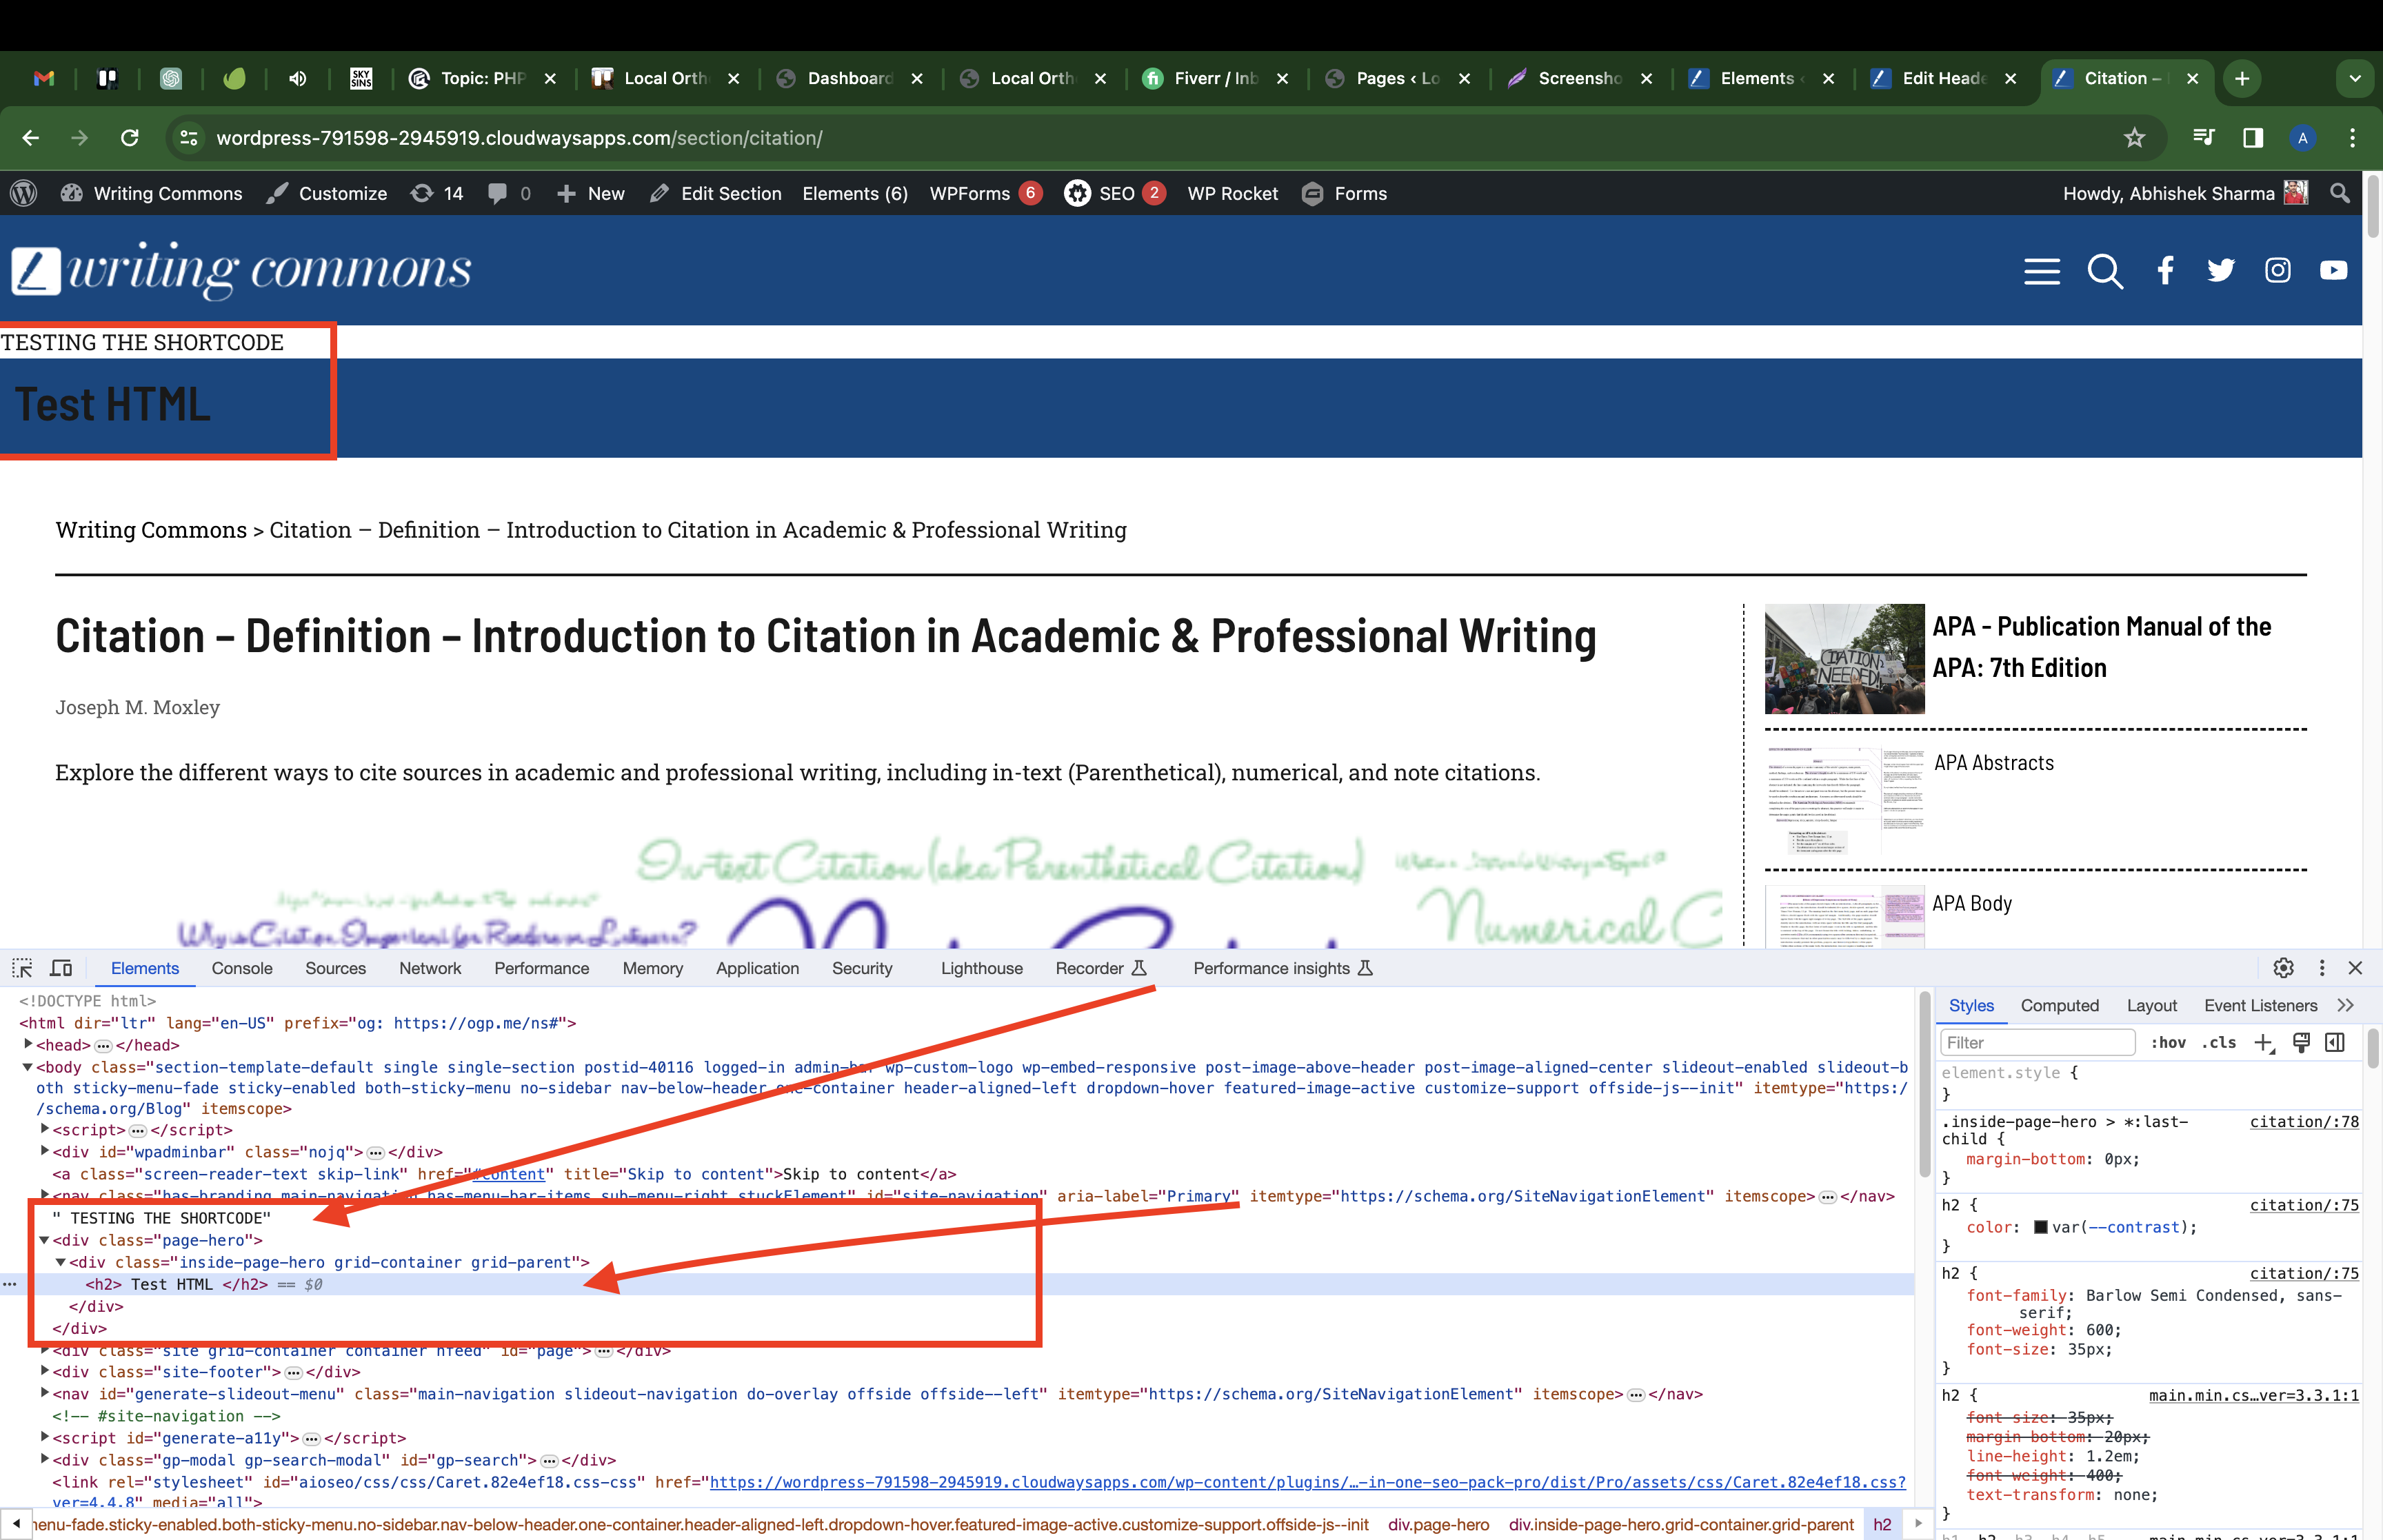Click the address bar URL
The height and width of the screenshot is (1540, 2383).
tap(519, 138)
